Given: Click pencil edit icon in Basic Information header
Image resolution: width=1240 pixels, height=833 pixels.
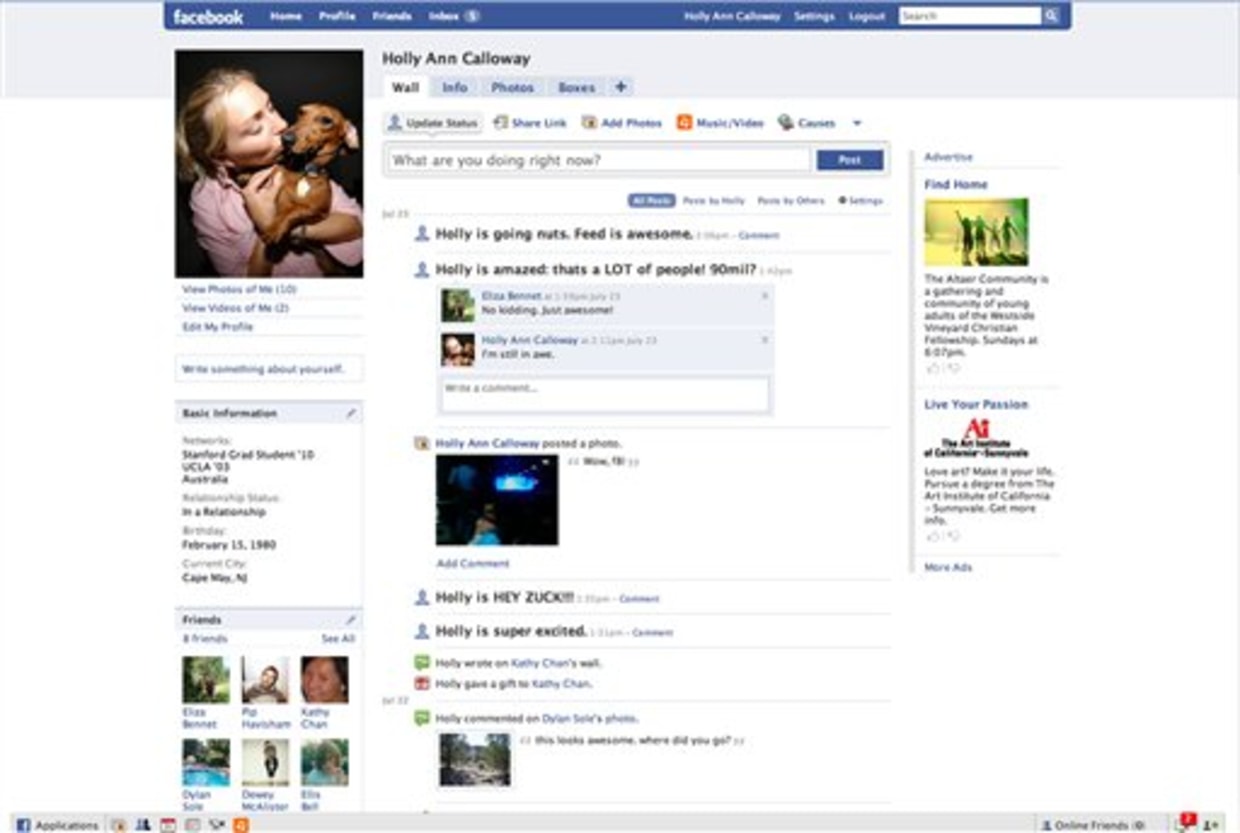Looking at the screenshot, I should click(x=351, y=413).
